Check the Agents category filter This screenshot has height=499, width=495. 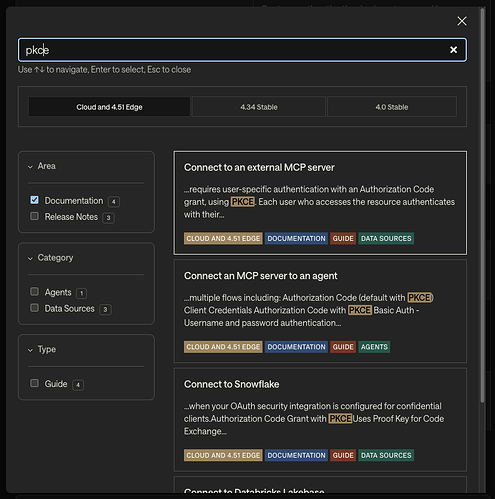(34, 291)
